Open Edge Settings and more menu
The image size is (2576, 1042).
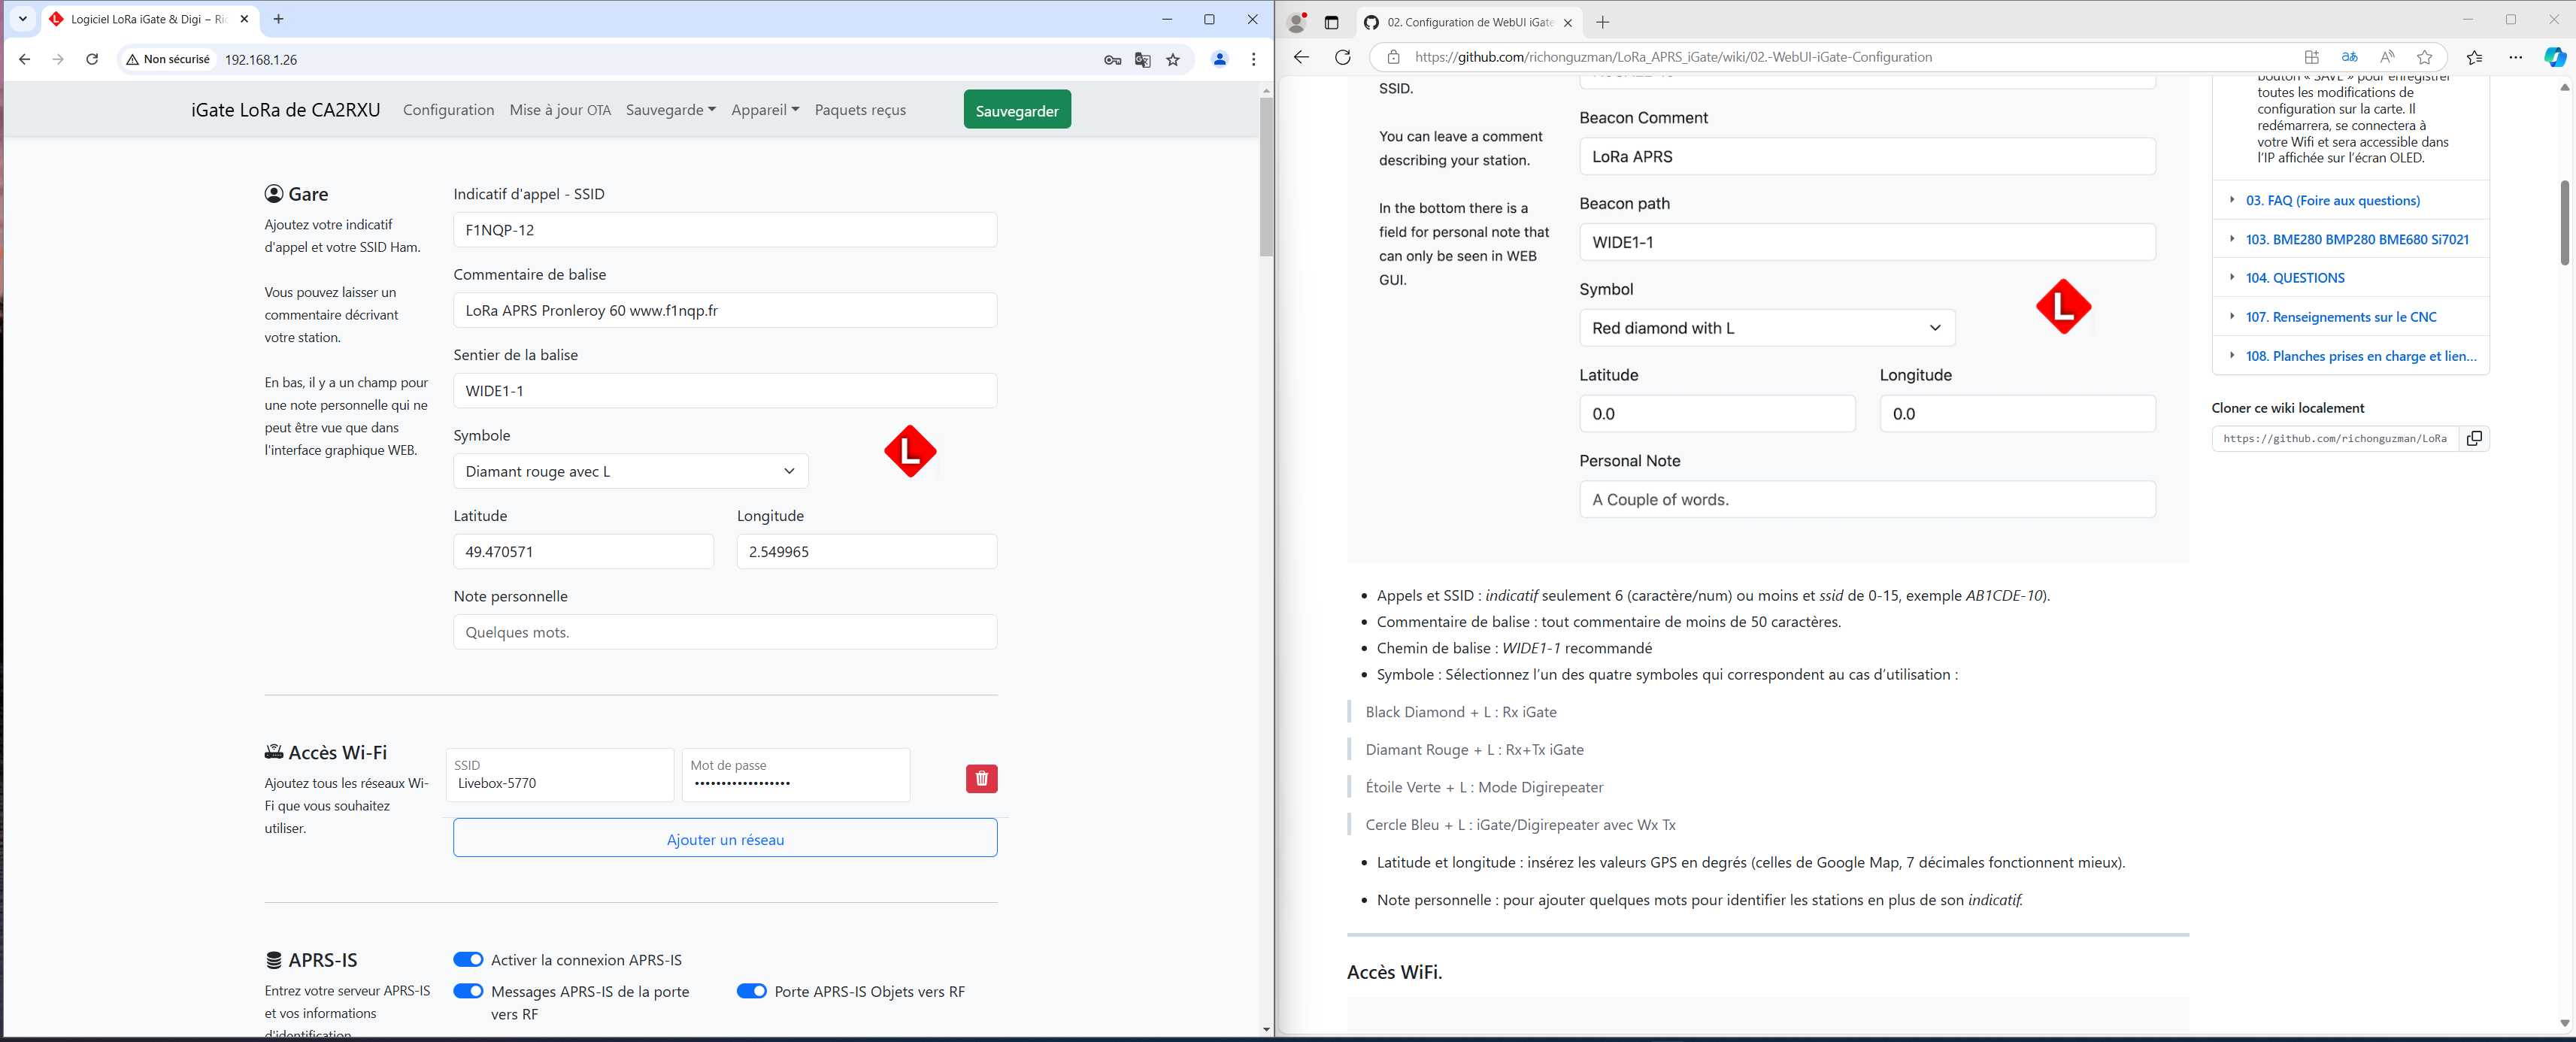[2515, 57]
